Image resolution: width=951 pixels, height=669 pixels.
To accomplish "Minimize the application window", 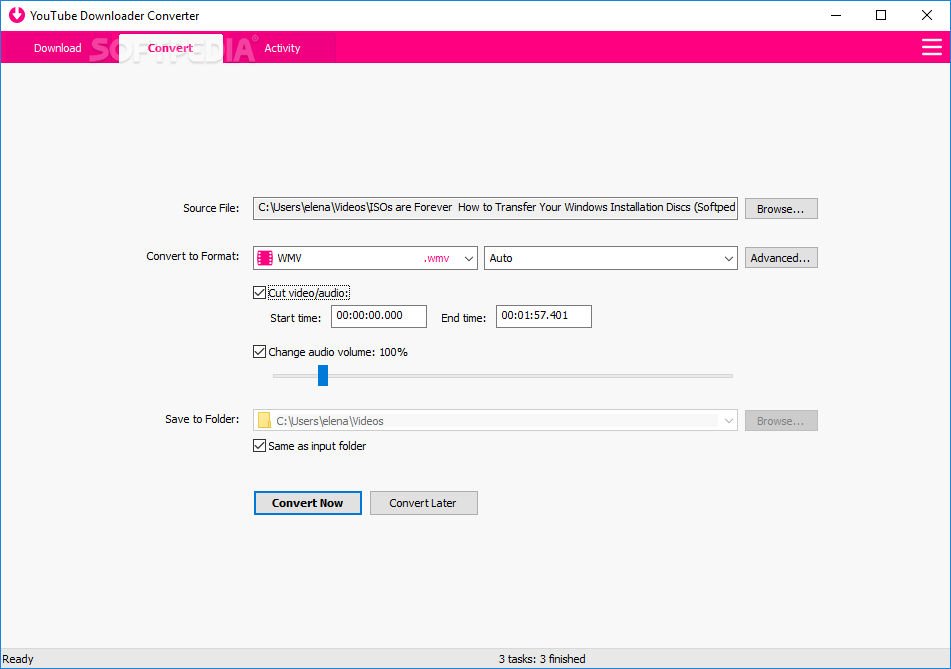I will 835,15.
